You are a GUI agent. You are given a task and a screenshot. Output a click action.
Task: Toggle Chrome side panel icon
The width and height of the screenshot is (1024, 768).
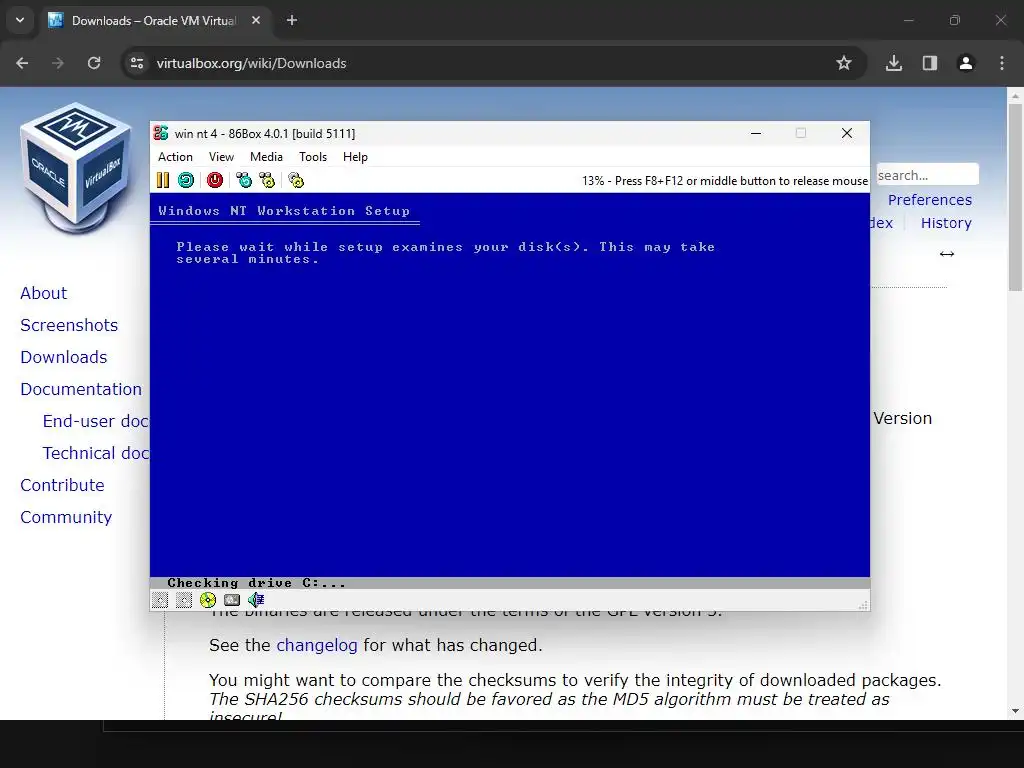(x=930, y=63)
